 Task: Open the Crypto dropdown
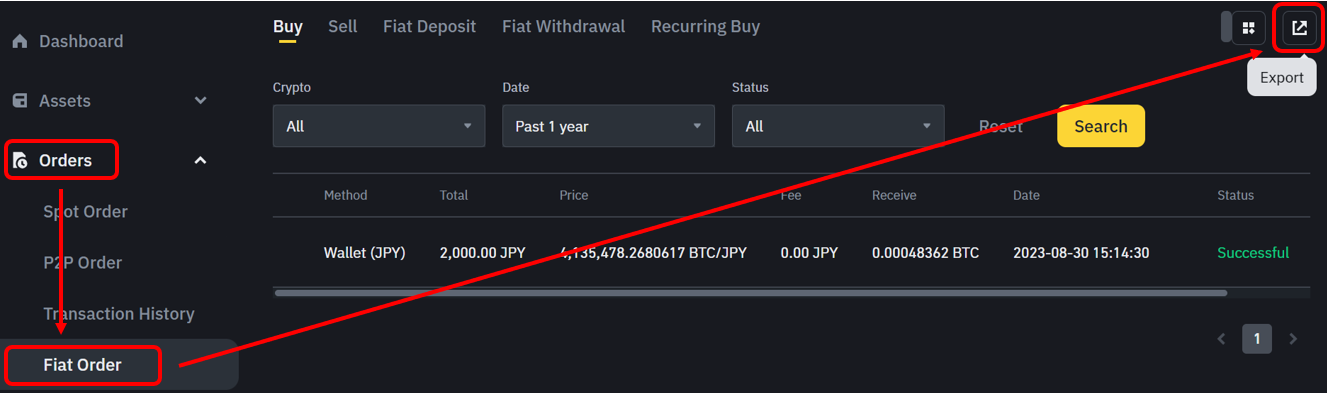click(x=379, y=126)
